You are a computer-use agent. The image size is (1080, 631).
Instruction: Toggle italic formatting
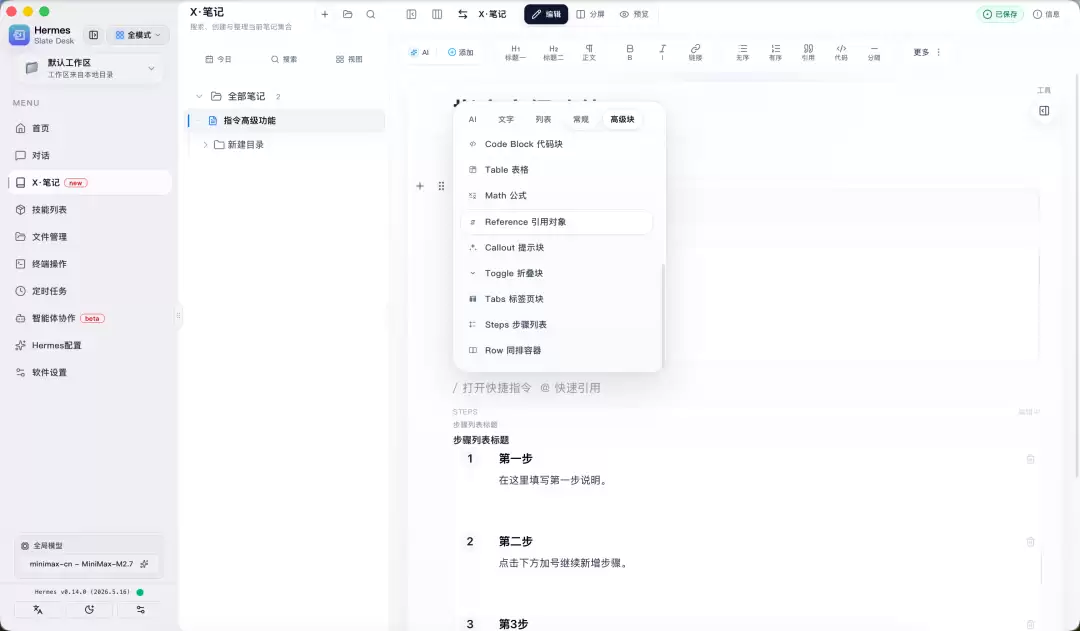tap(662, 52)
